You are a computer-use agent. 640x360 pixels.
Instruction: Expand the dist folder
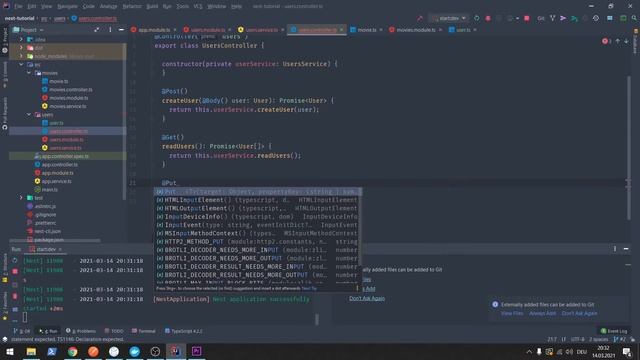click(21, 48)
